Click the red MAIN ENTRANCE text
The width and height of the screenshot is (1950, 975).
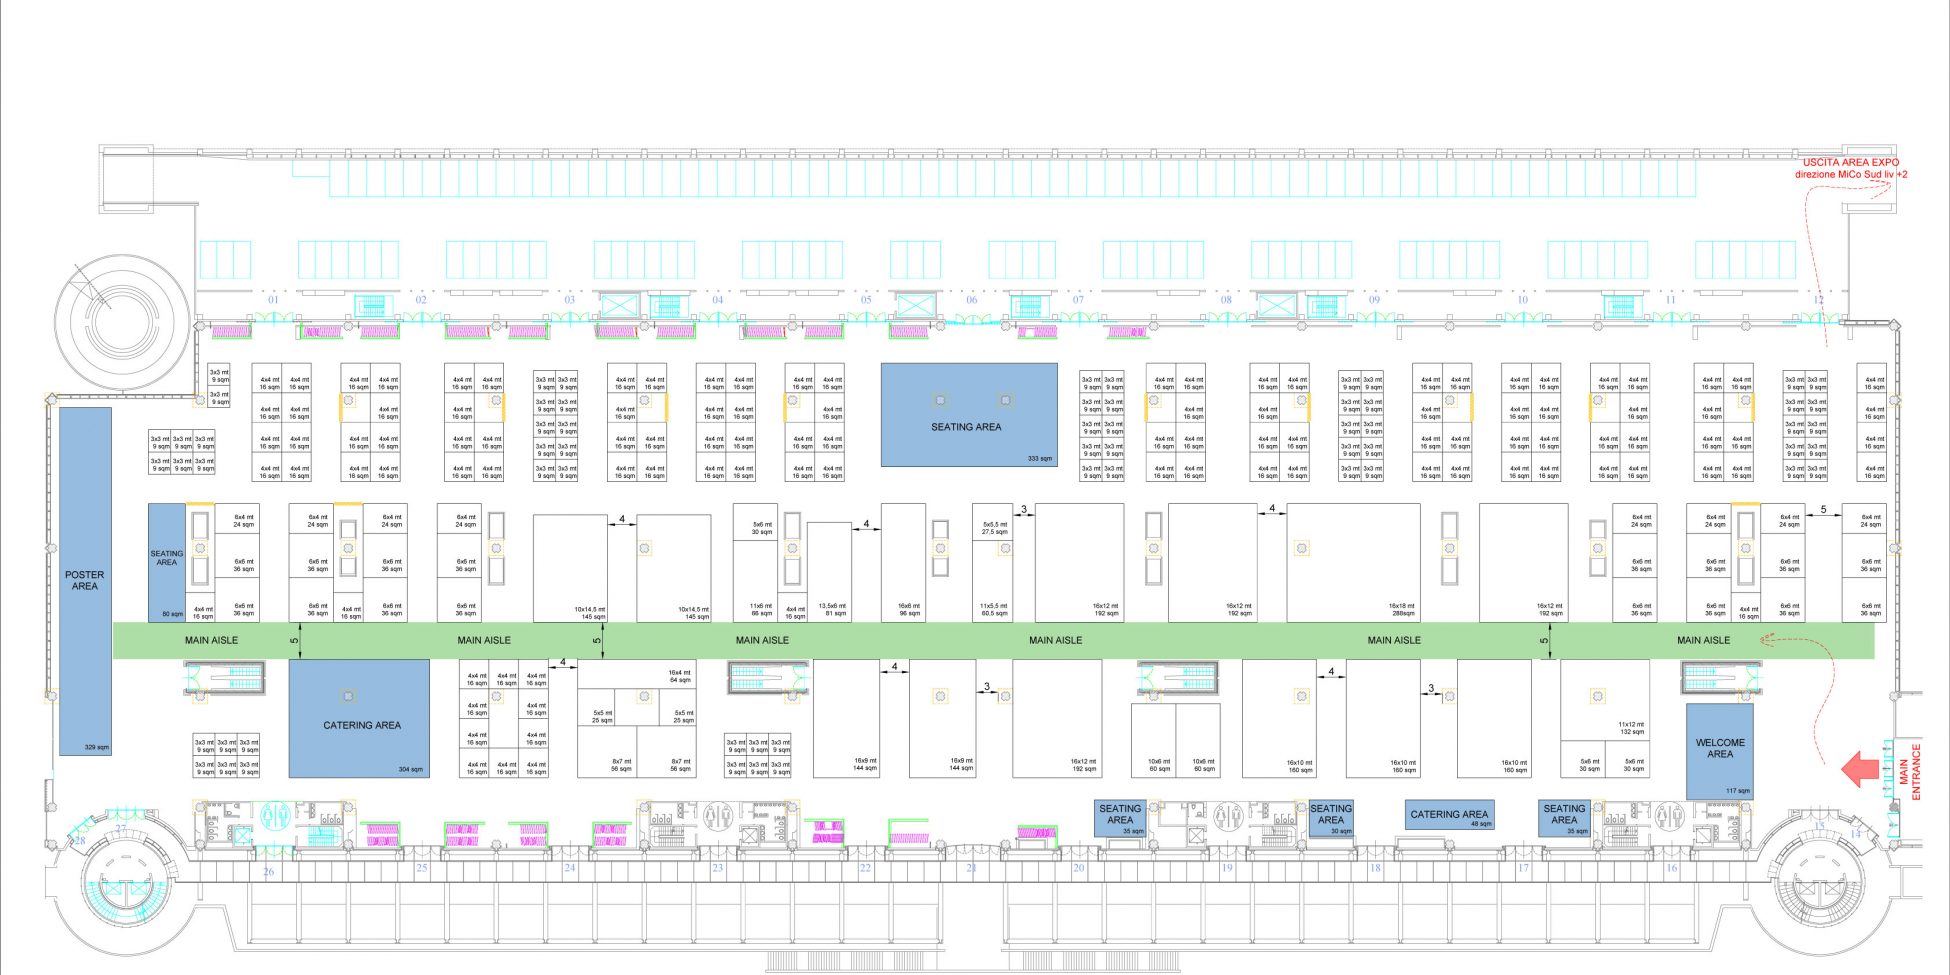[1910, 770]
